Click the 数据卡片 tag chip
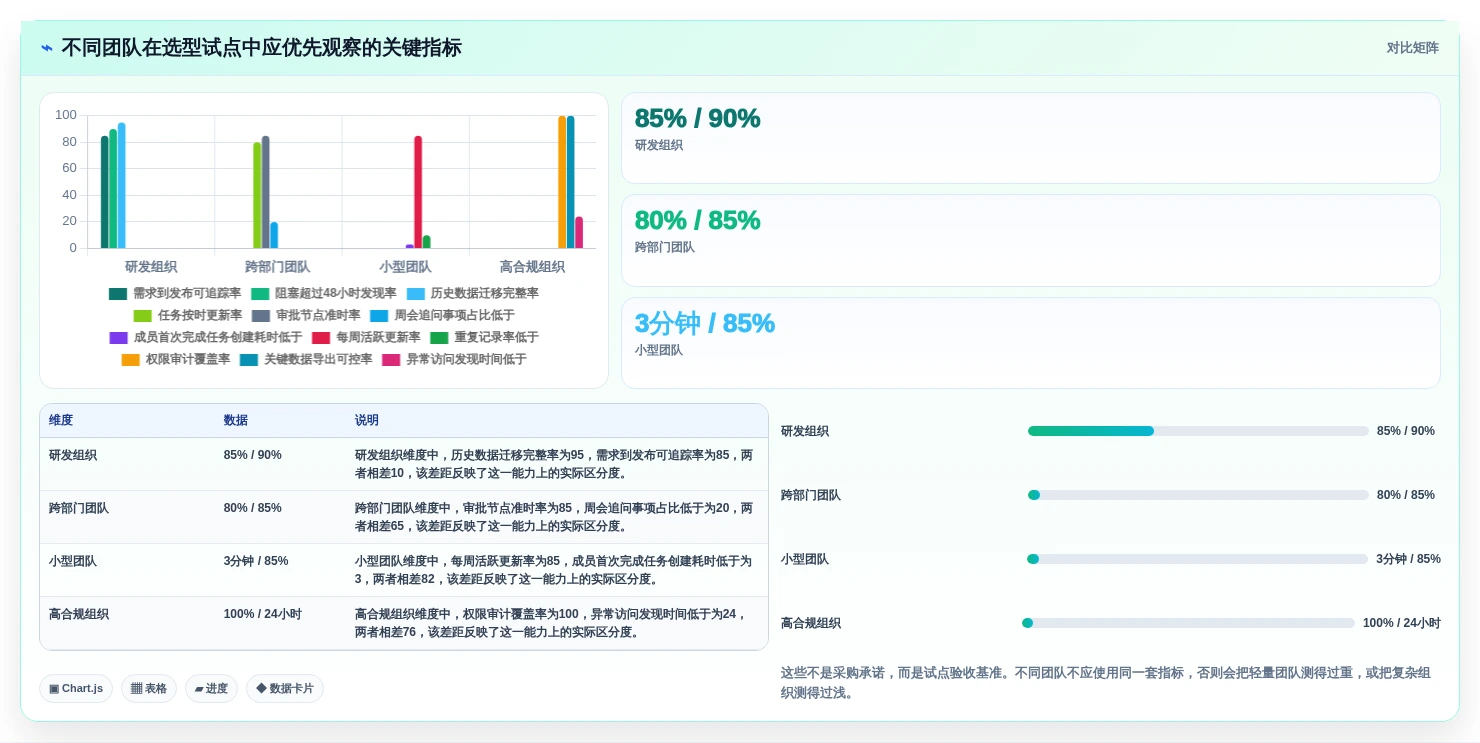 coord(285,688)
